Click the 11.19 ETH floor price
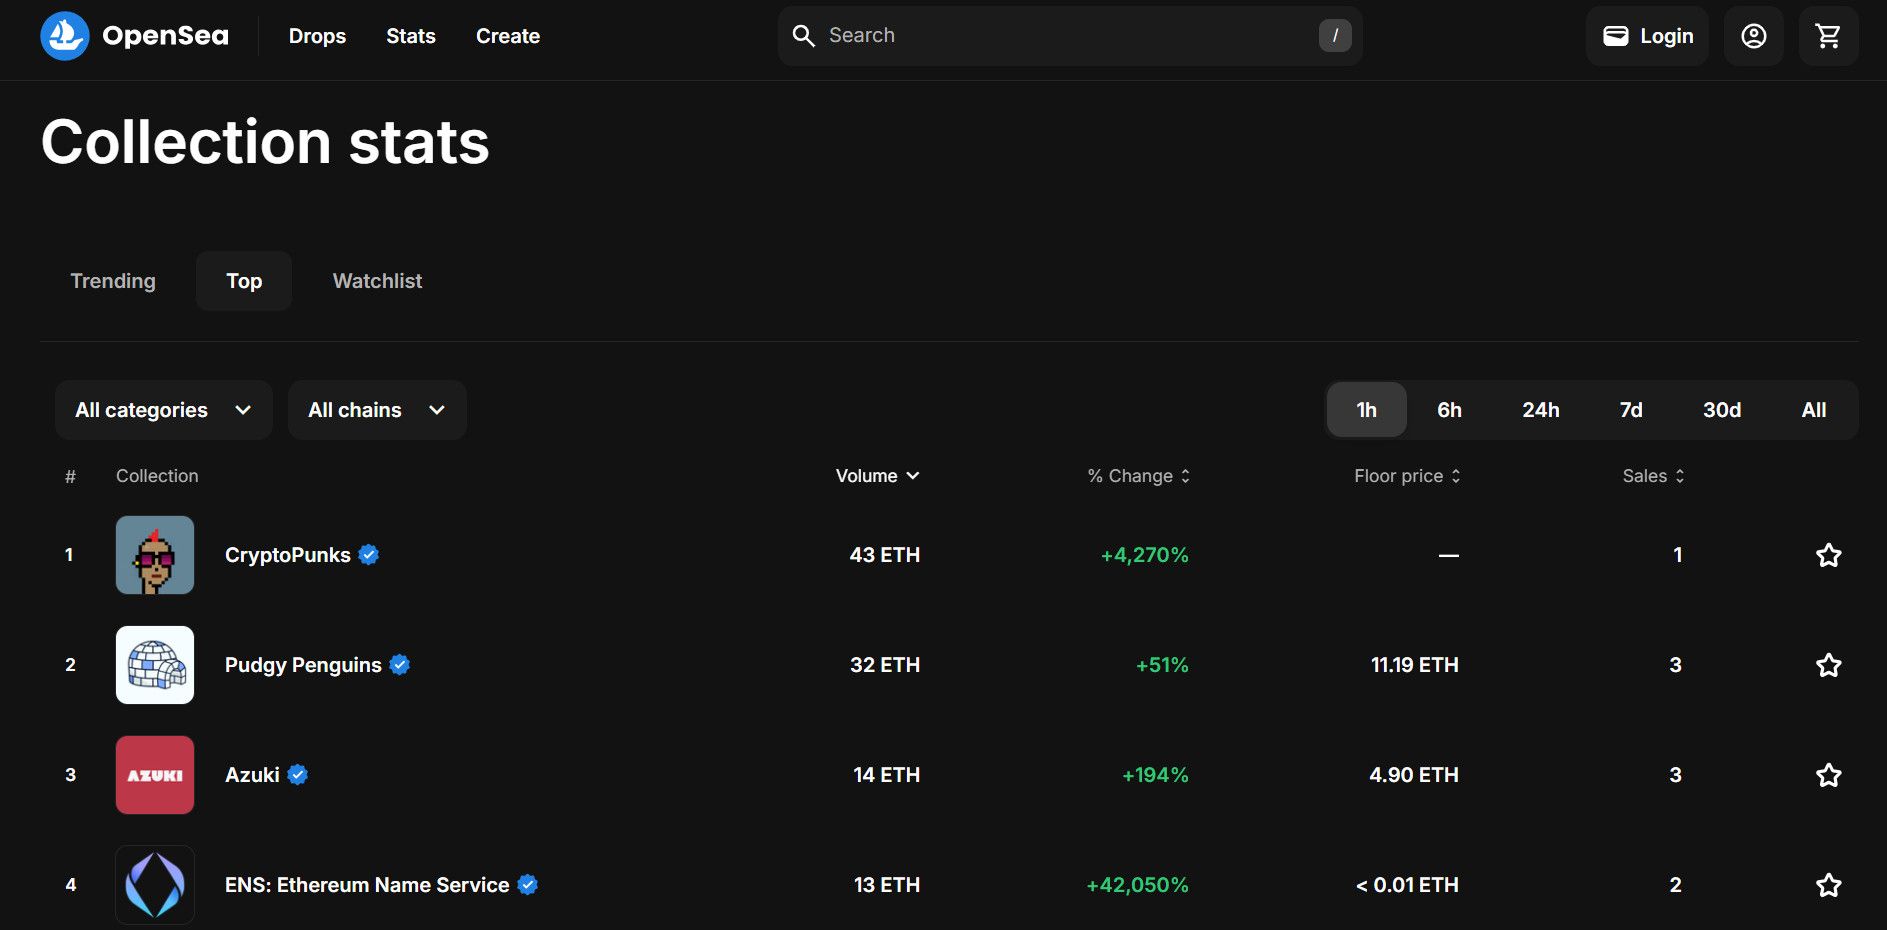This screenshot has height=930, width=1887. coord(1415,665)
